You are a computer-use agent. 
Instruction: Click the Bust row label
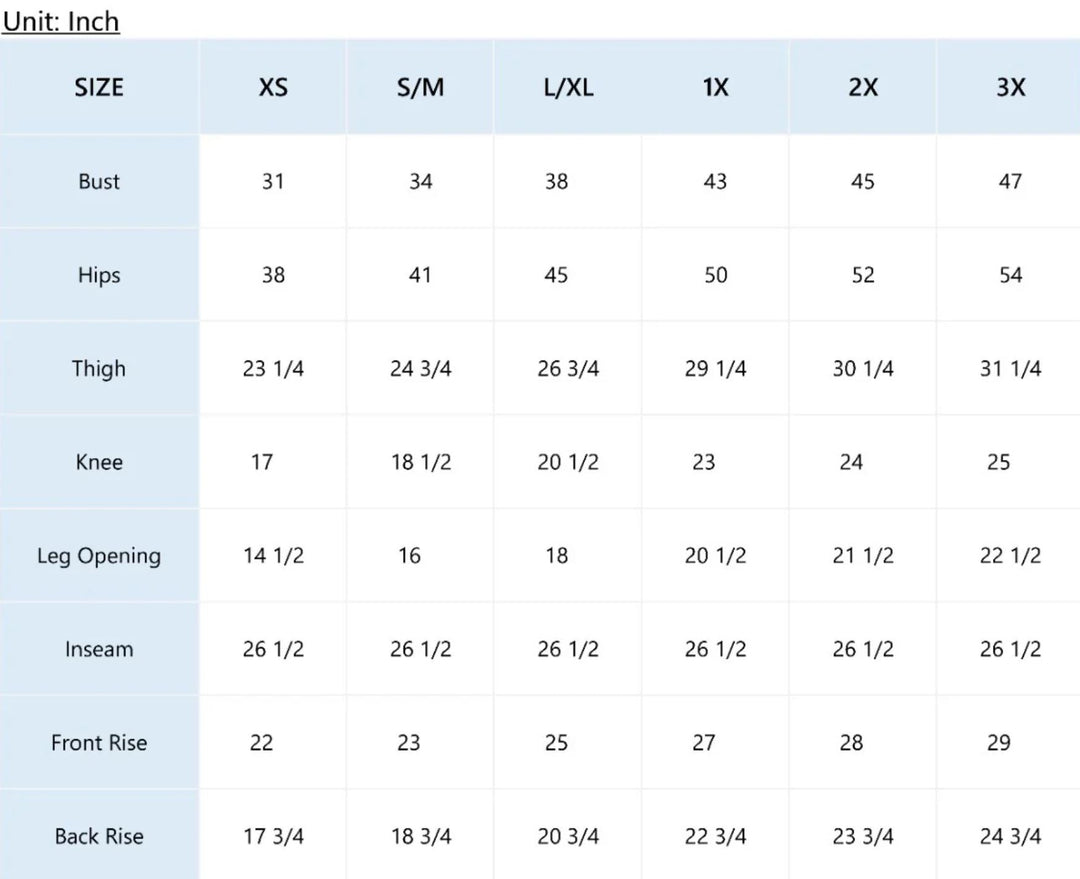pos(99,181)
